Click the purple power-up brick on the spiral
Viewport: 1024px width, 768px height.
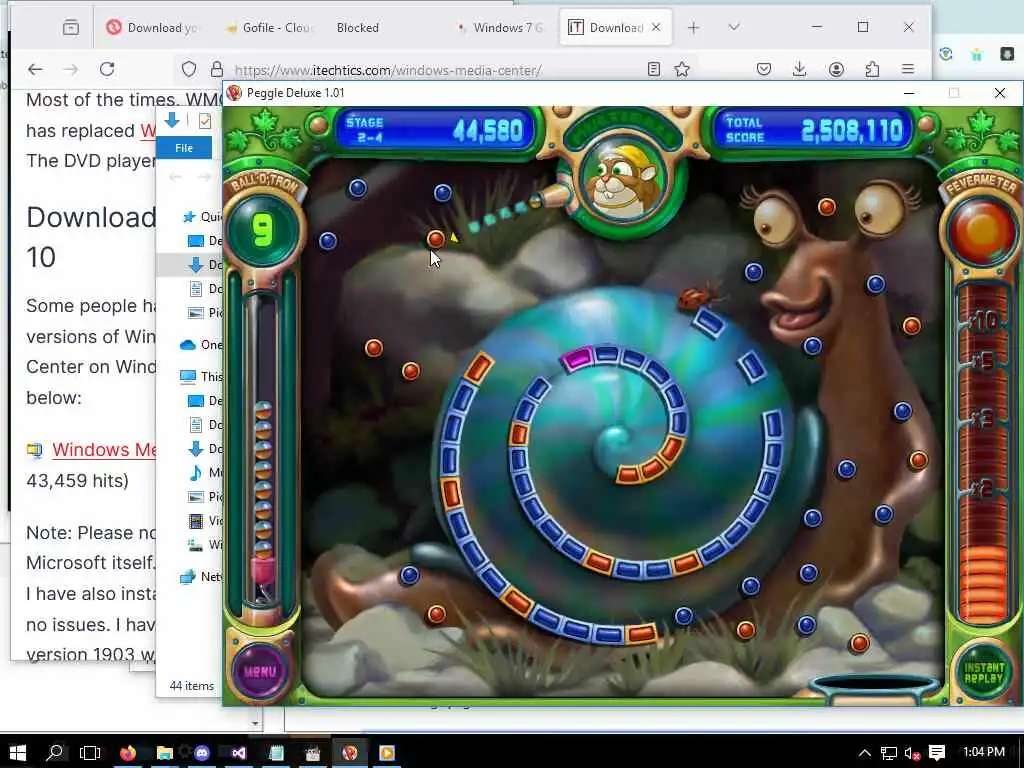click(577, 359)
